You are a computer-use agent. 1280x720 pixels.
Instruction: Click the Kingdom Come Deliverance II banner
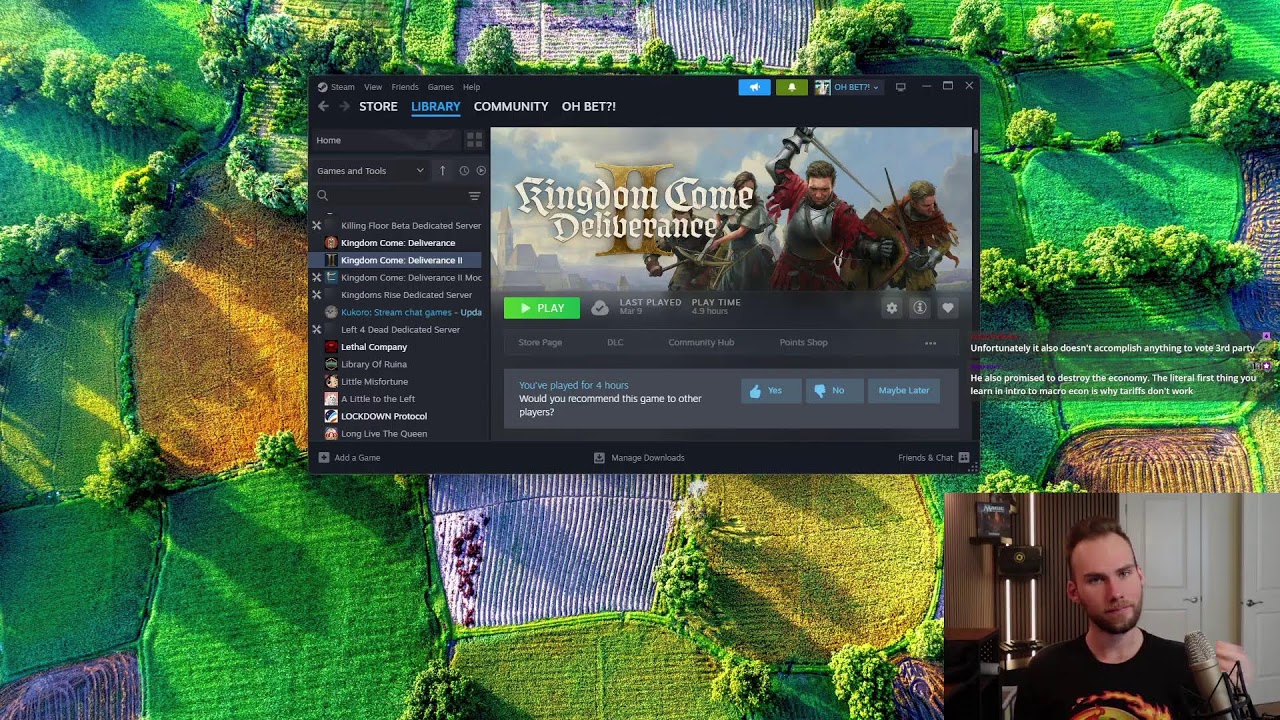[x=731, y=209]
